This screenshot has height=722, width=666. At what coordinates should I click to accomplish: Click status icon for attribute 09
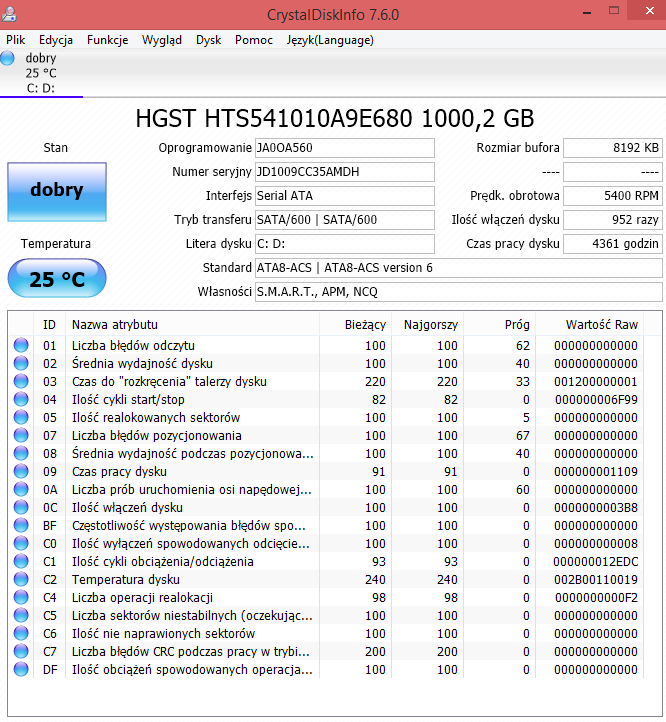(21, 471)
